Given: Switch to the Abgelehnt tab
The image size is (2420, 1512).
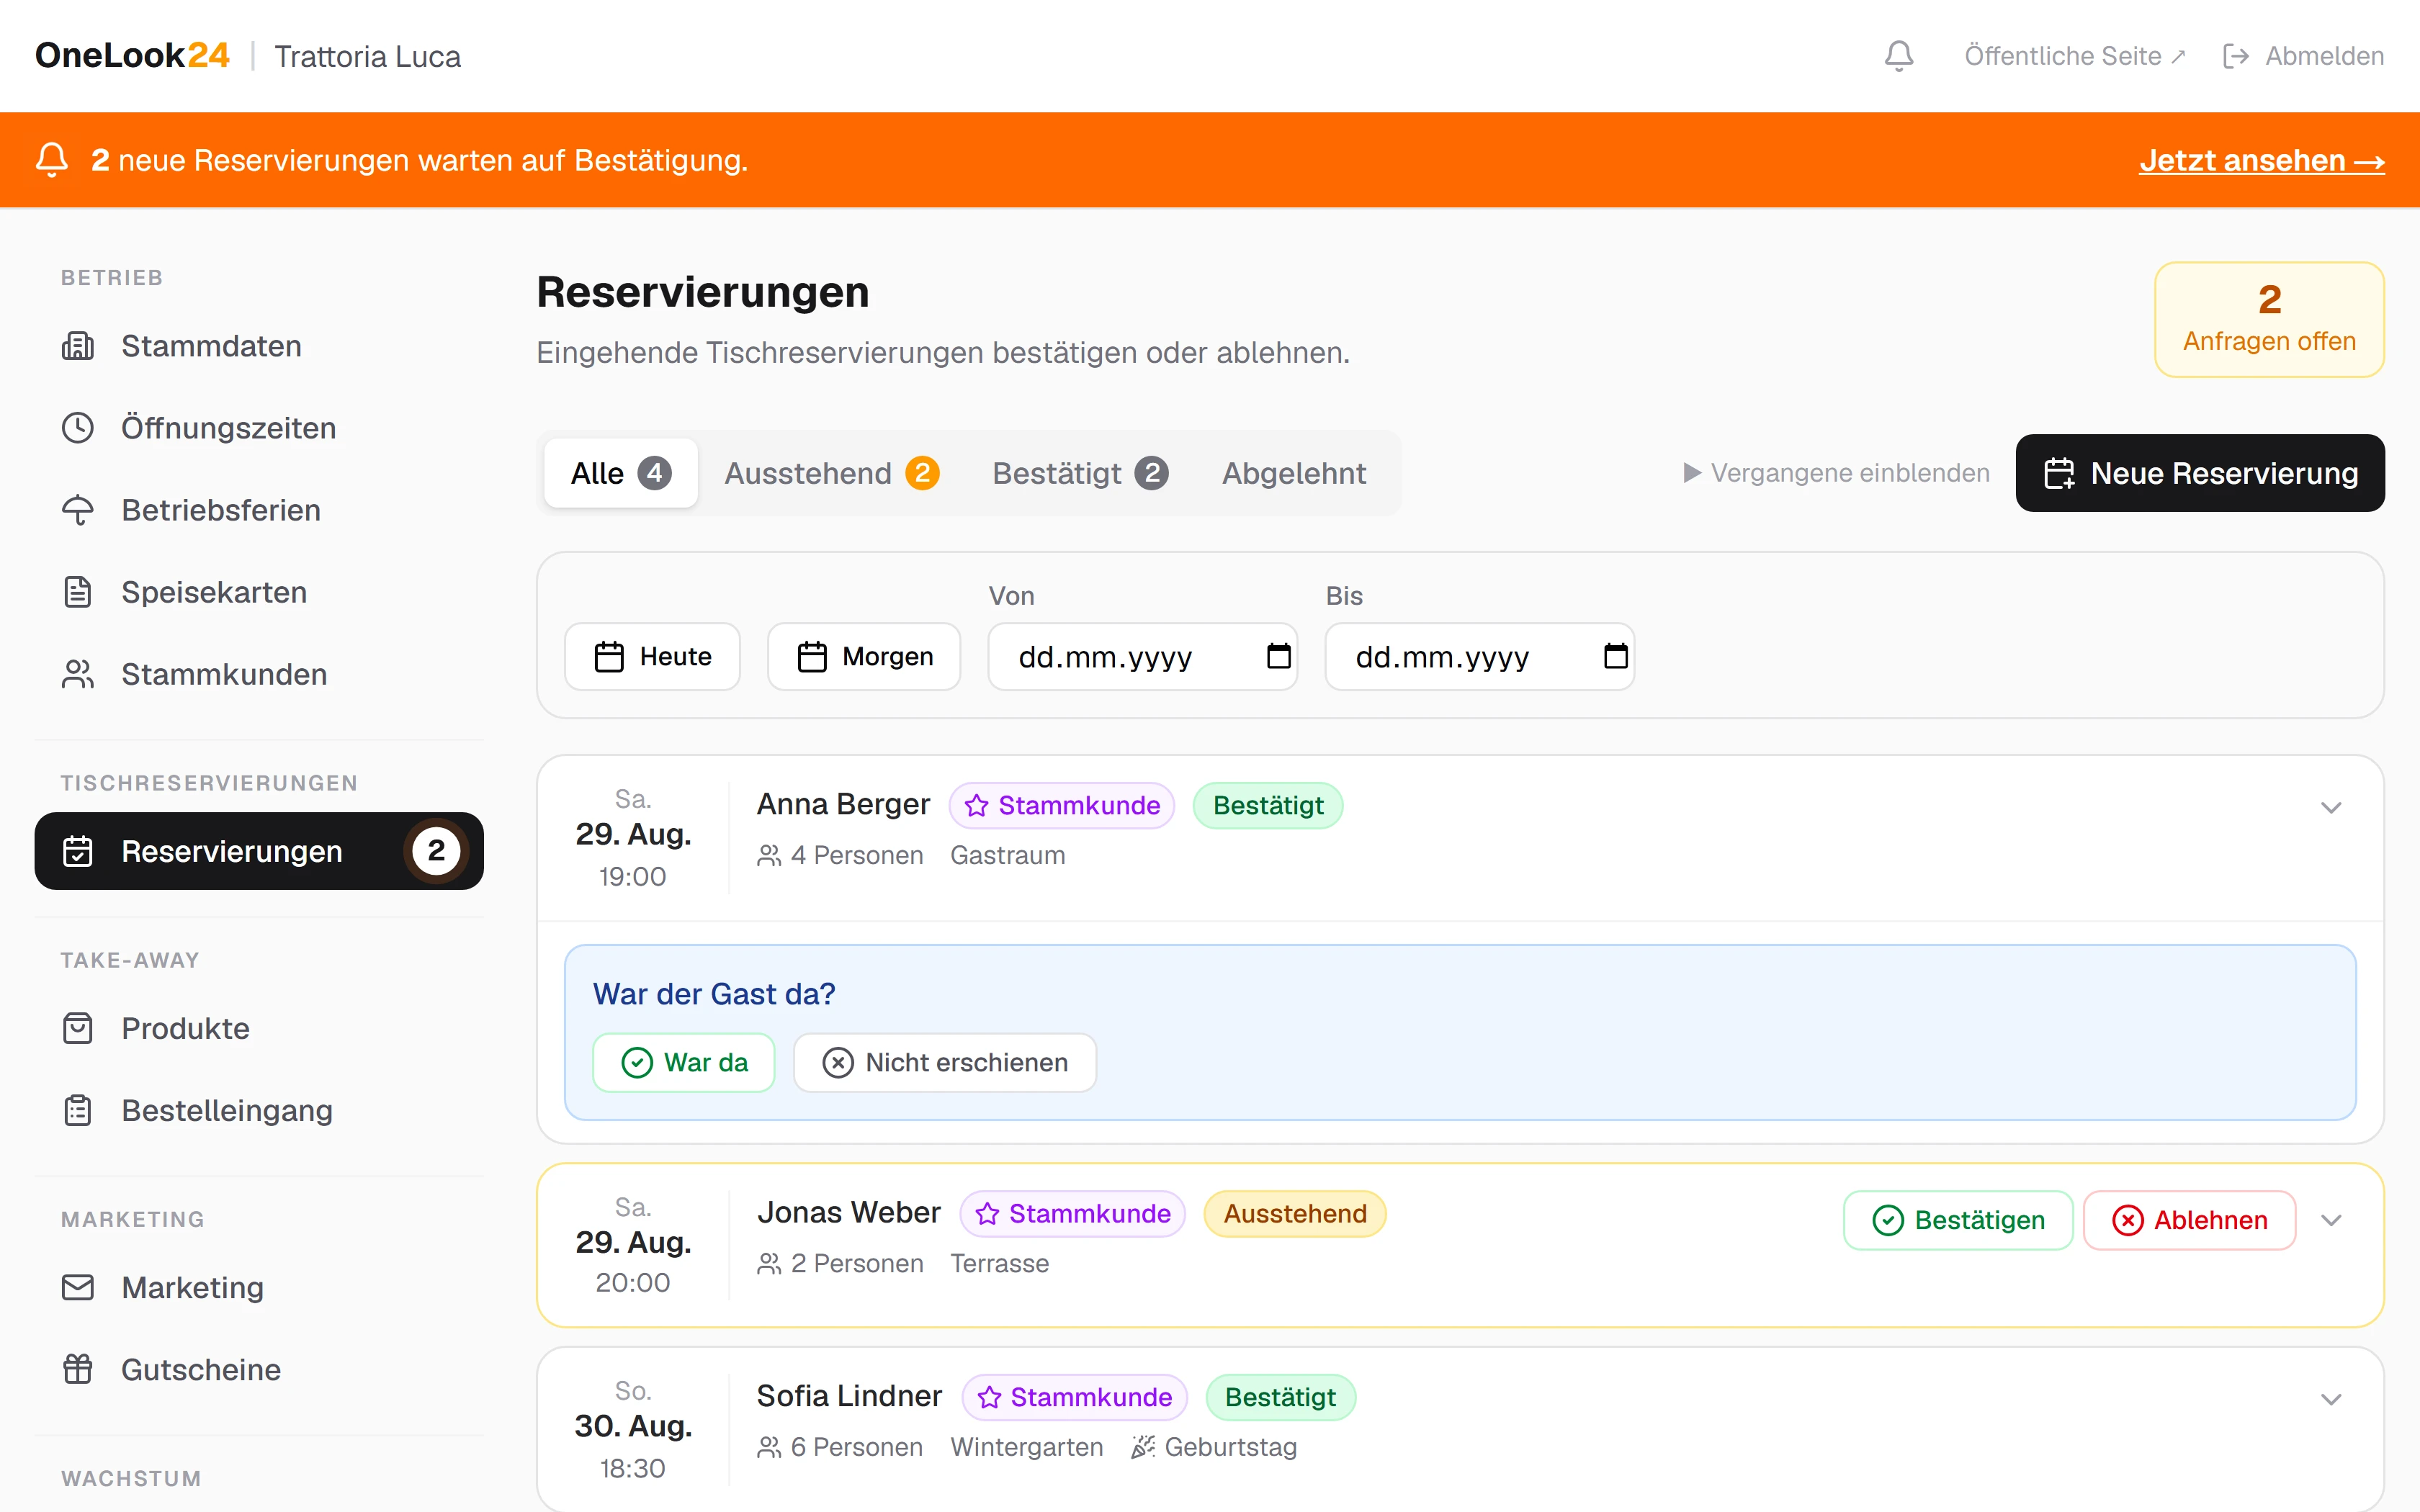Looking at the screenshot, I should [1294, 473].
